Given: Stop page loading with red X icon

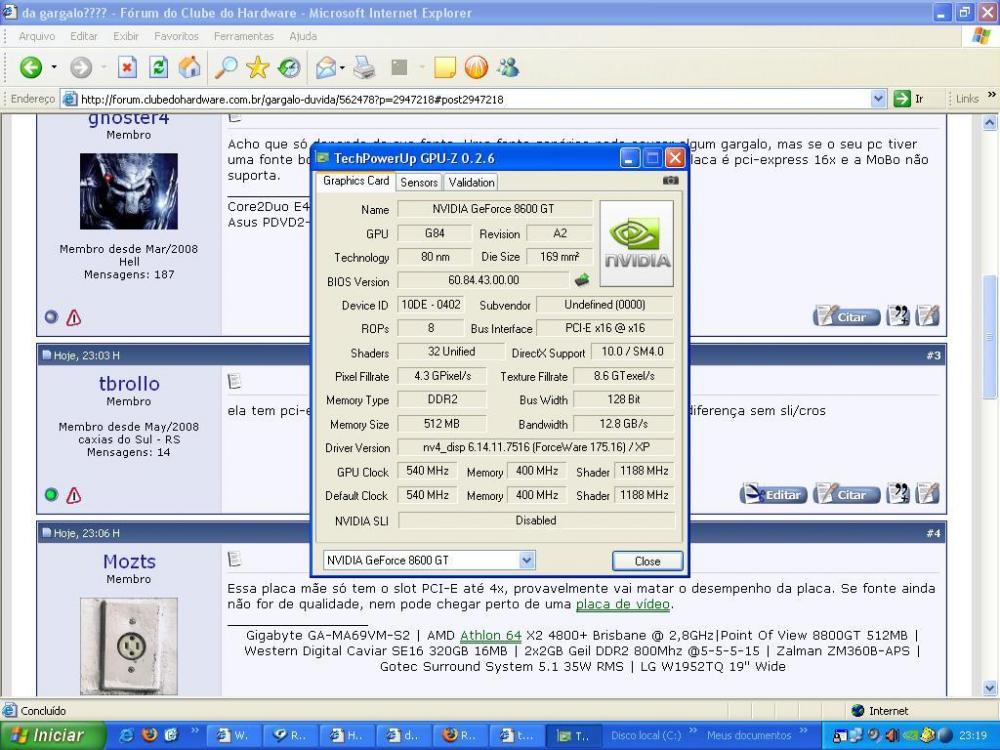Looking at the screenshot, I should click(x=127, y=68).
